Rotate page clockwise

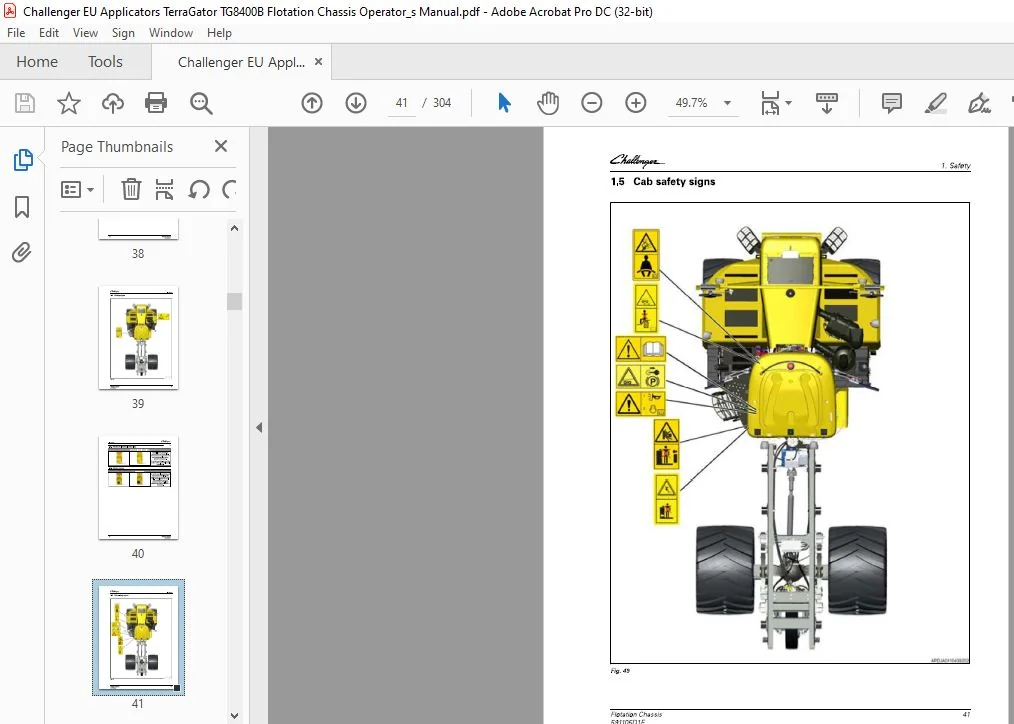229,189
